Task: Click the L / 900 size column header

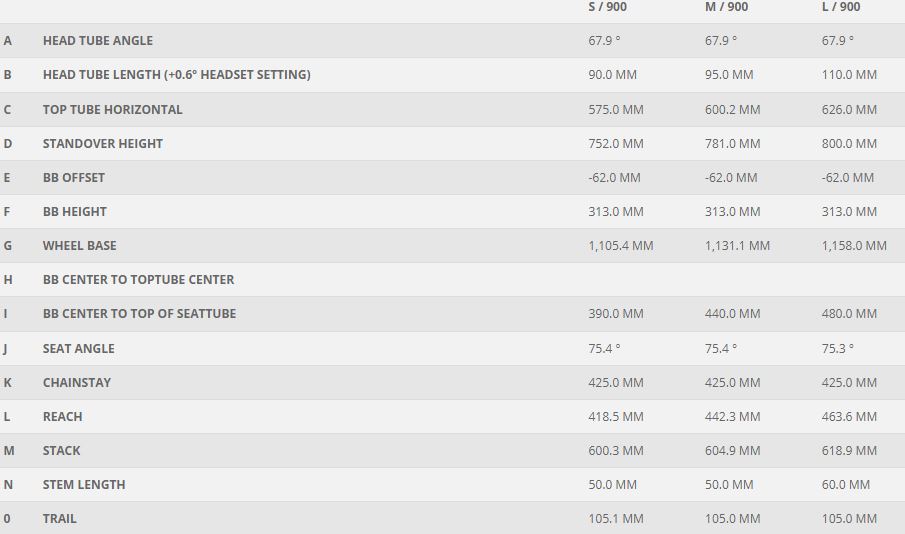Action: (841, 7)
